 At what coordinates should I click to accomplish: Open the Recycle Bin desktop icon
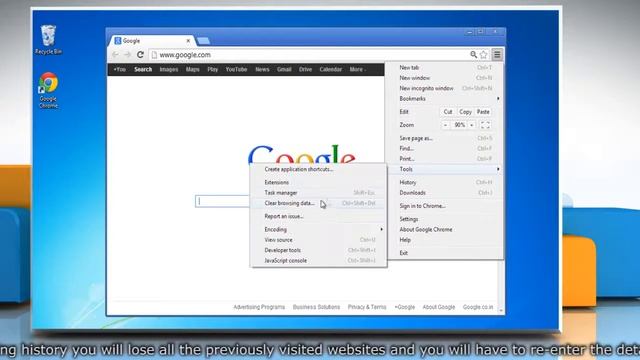pyautogui.click(x=48, y=40)
